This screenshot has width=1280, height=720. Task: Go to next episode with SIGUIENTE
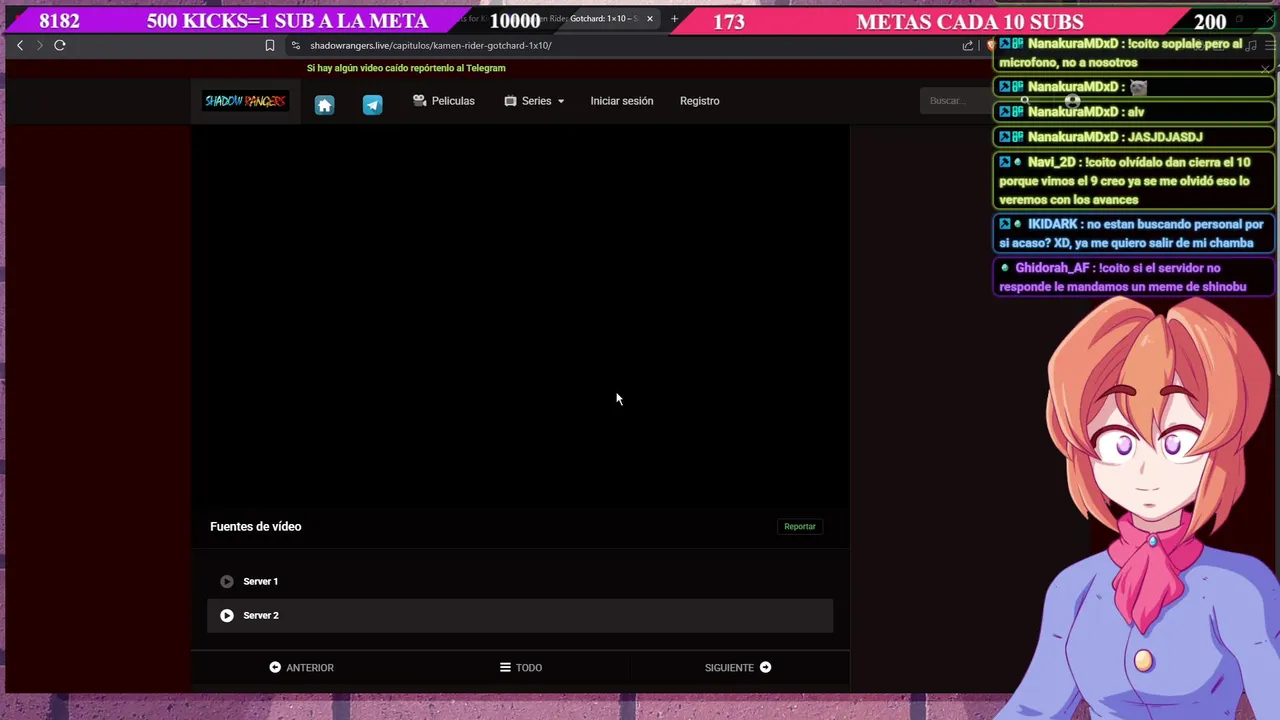click(x=738, y=667)
